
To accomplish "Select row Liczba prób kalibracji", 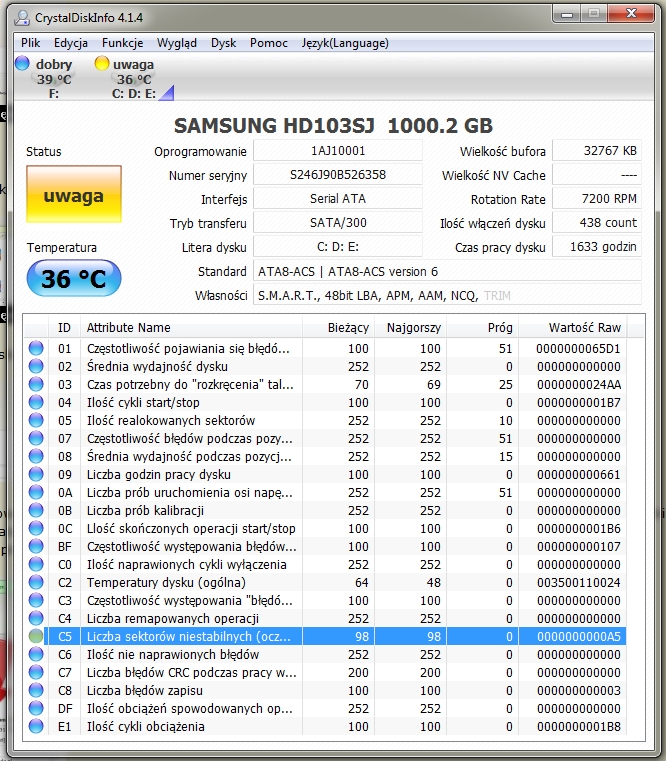I will pyautogui.click(x=325, y=510).
